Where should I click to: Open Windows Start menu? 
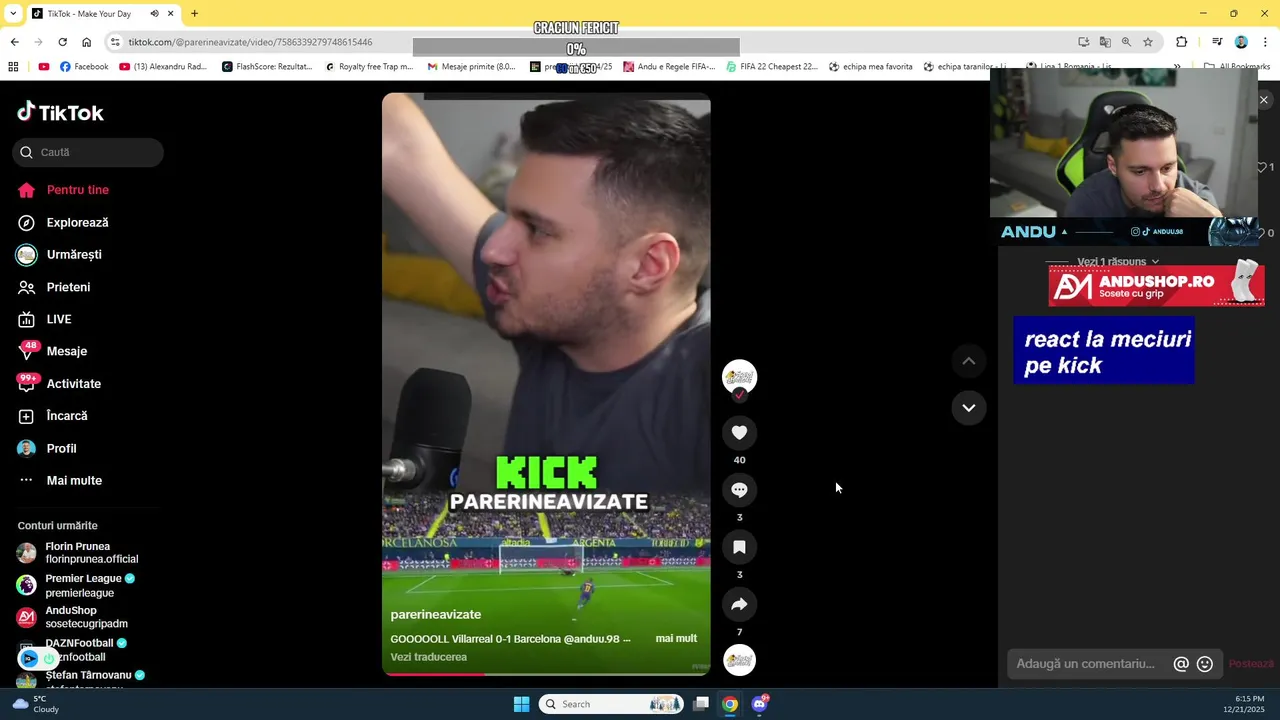pyautogui.click(x=521, y=704)
